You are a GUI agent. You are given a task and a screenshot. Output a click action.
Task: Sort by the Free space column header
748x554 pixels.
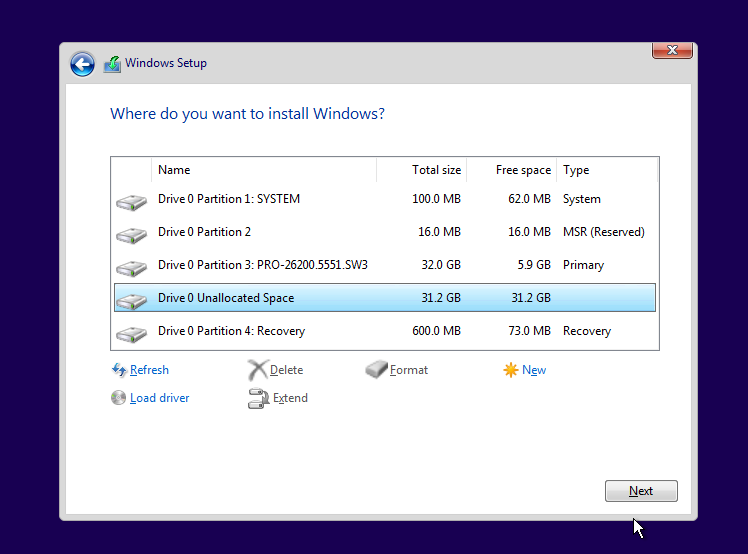pos(512,170)
